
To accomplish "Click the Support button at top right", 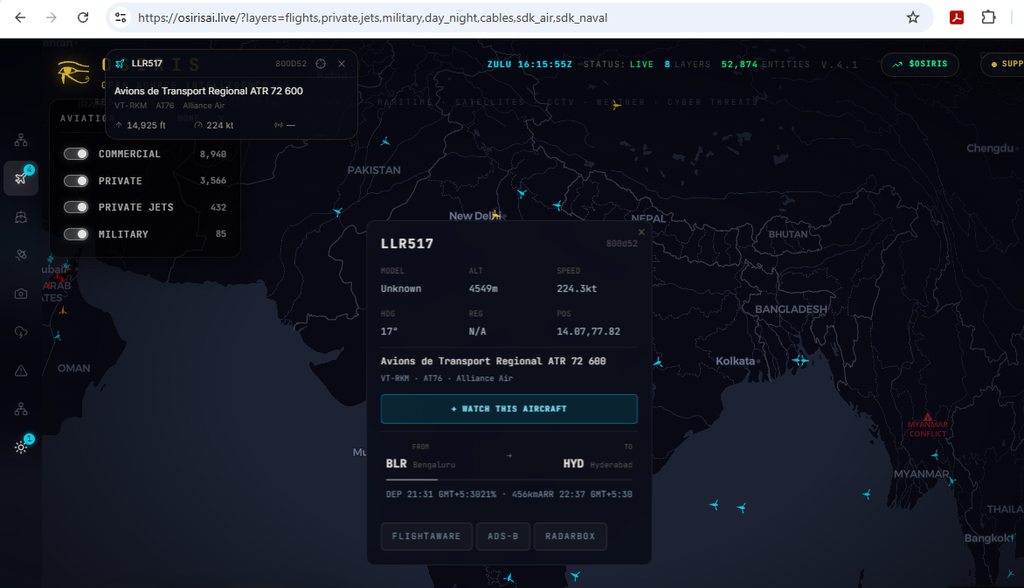I will (1003, 64).
